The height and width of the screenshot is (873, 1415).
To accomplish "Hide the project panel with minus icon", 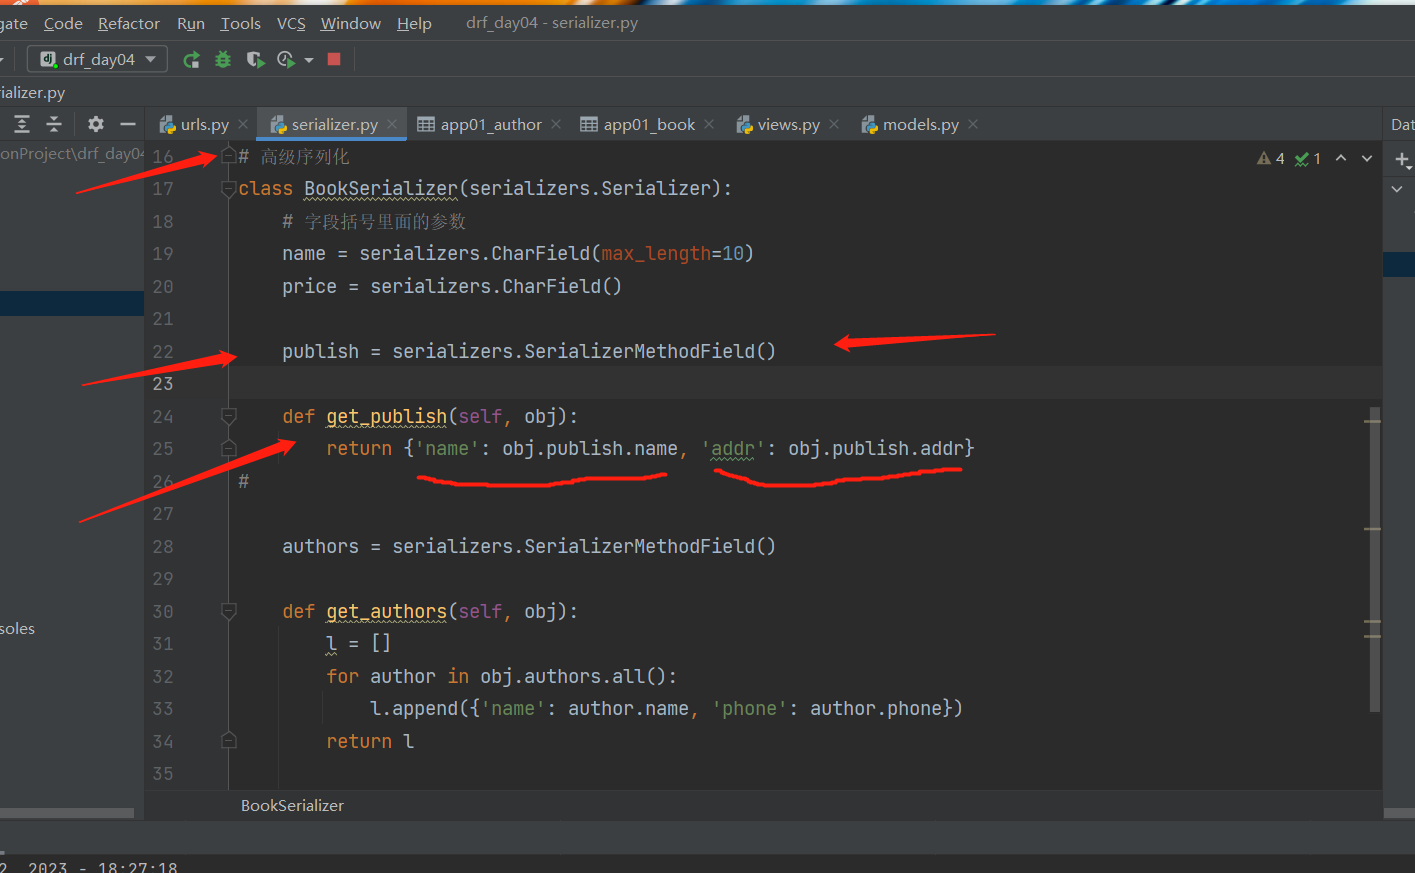I will [127, 124].
